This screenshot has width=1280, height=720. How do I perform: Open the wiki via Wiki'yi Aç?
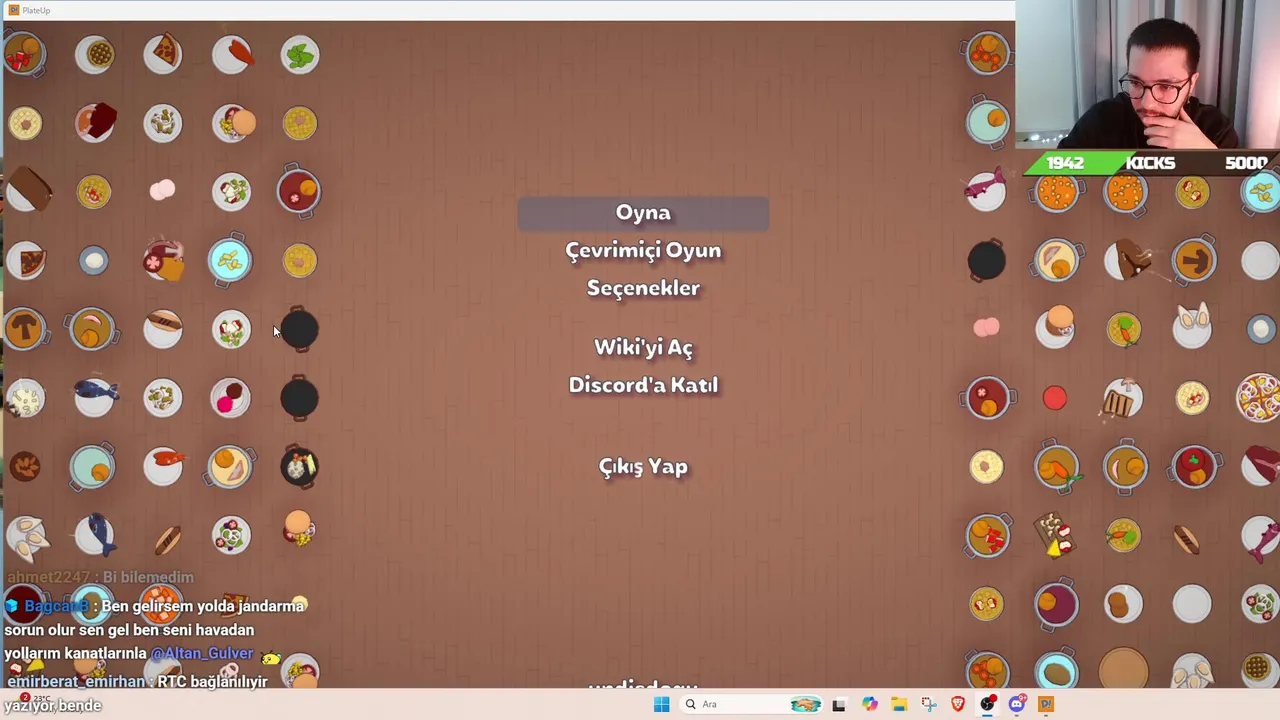click(643, 347)
